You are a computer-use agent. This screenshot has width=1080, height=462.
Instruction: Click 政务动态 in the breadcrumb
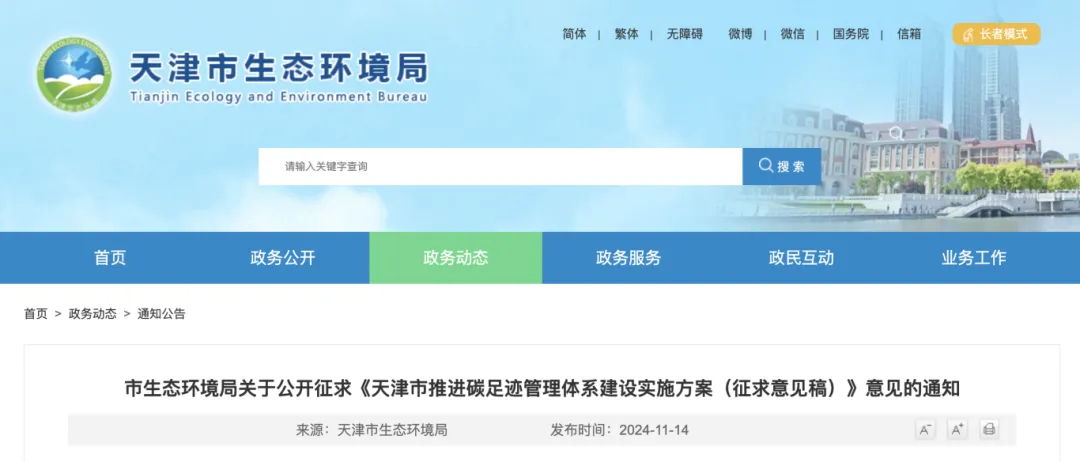(x=92, y=314)
